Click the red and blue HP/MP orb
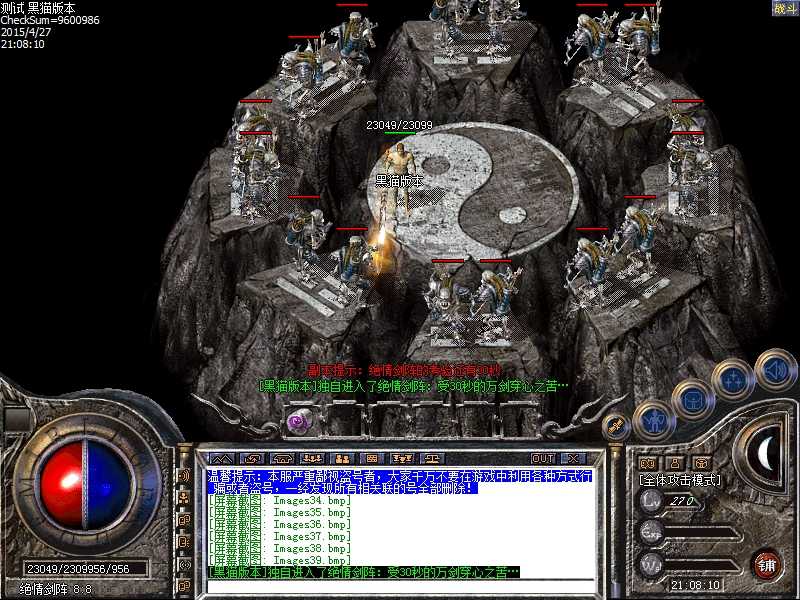 coord(85,485)
